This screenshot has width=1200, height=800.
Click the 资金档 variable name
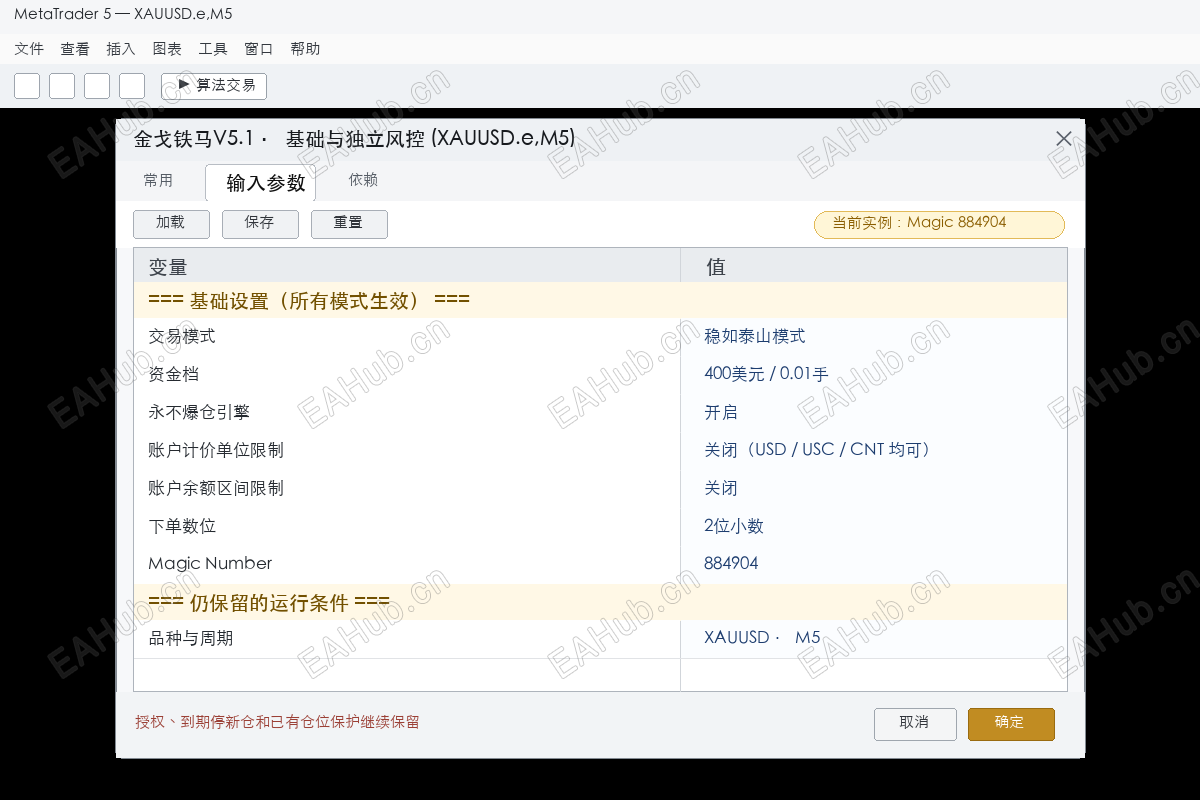pyautogui.click(x=173, y=375)
